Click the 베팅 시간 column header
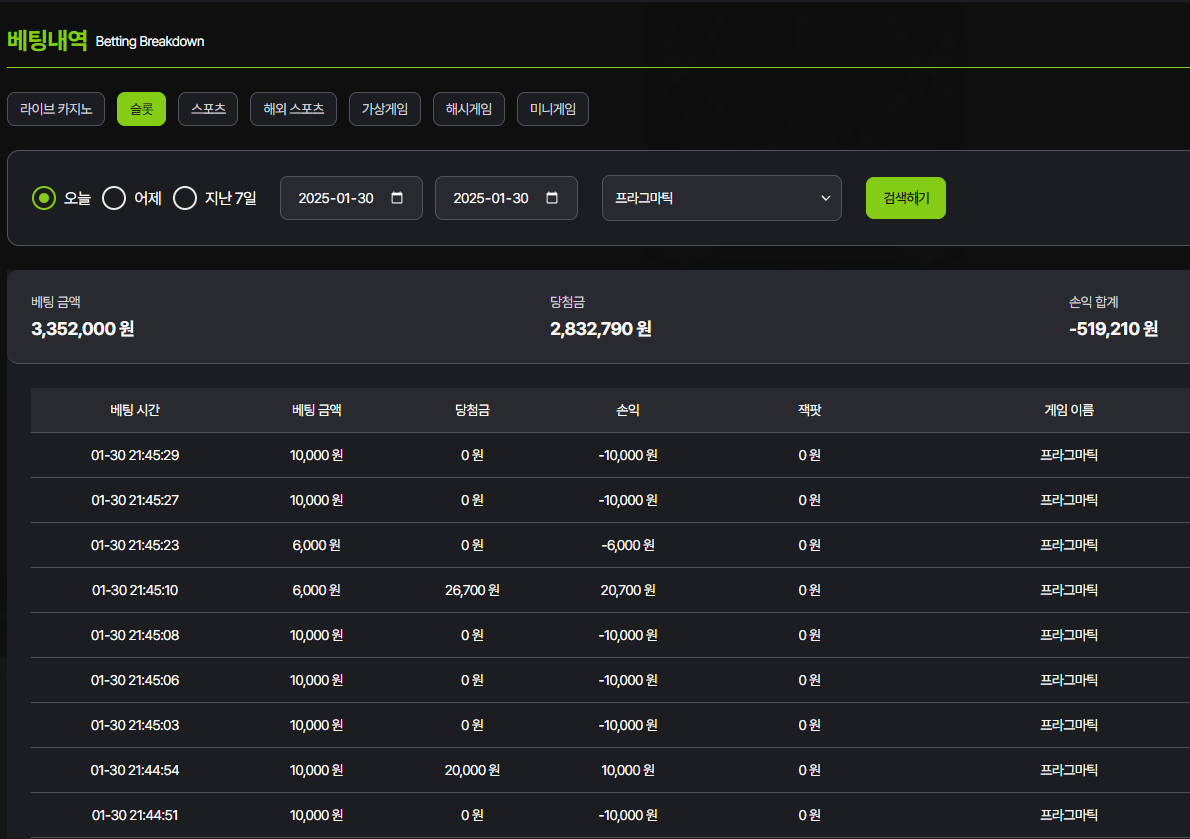This screenshot has height=839, width=1190. click(135, 410)
